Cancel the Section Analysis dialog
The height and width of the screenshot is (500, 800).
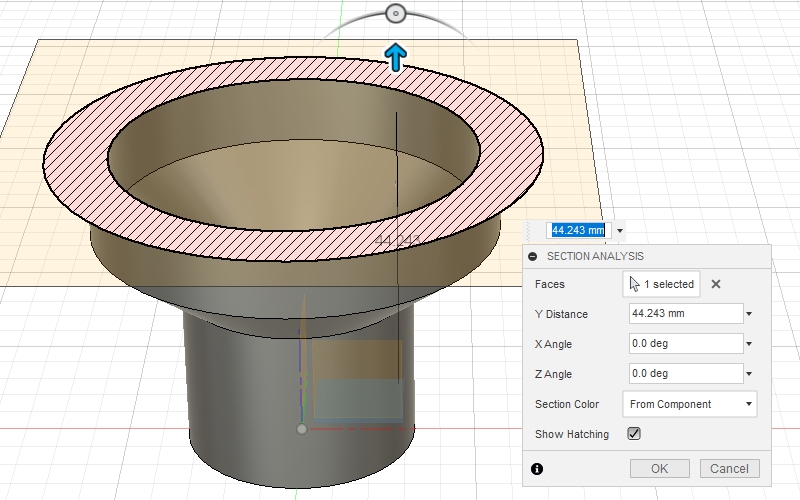730,468
